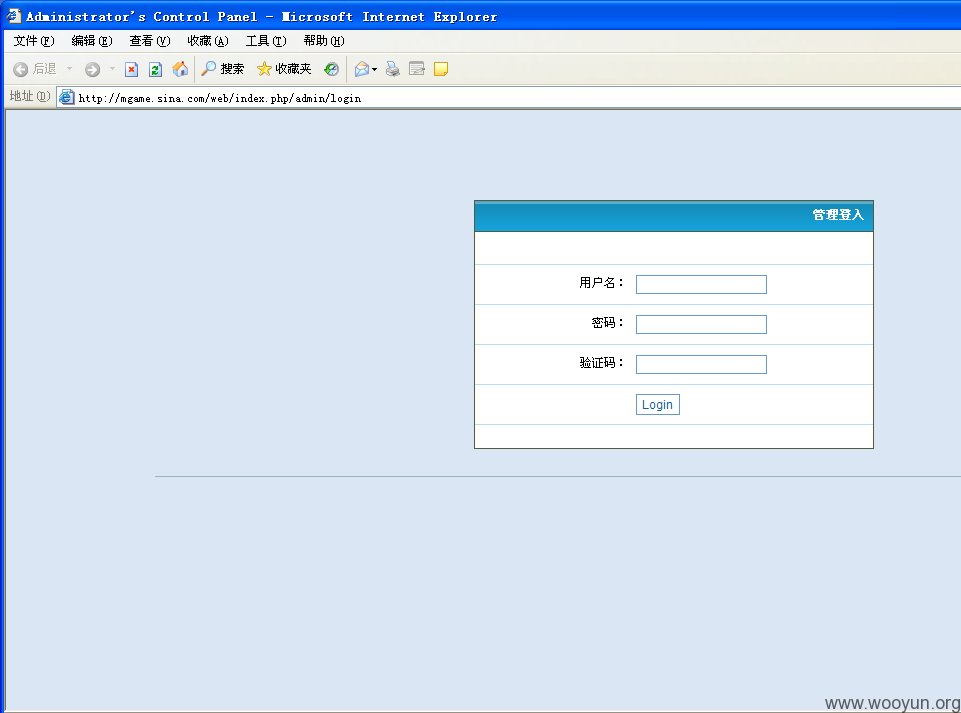The height and width of the screenshot is (713, 961).
Task: Click the IE page icon in address bar
Action: [x=67, y=97]
